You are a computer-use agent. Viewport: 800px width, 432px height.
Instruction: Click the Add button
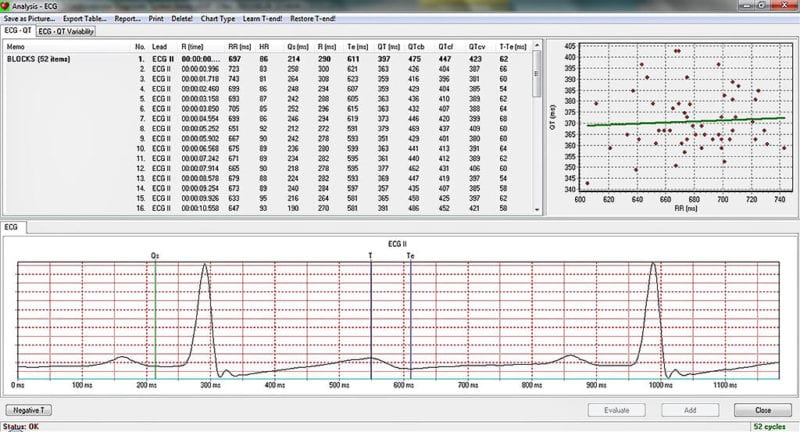click(x=689, y=410)
